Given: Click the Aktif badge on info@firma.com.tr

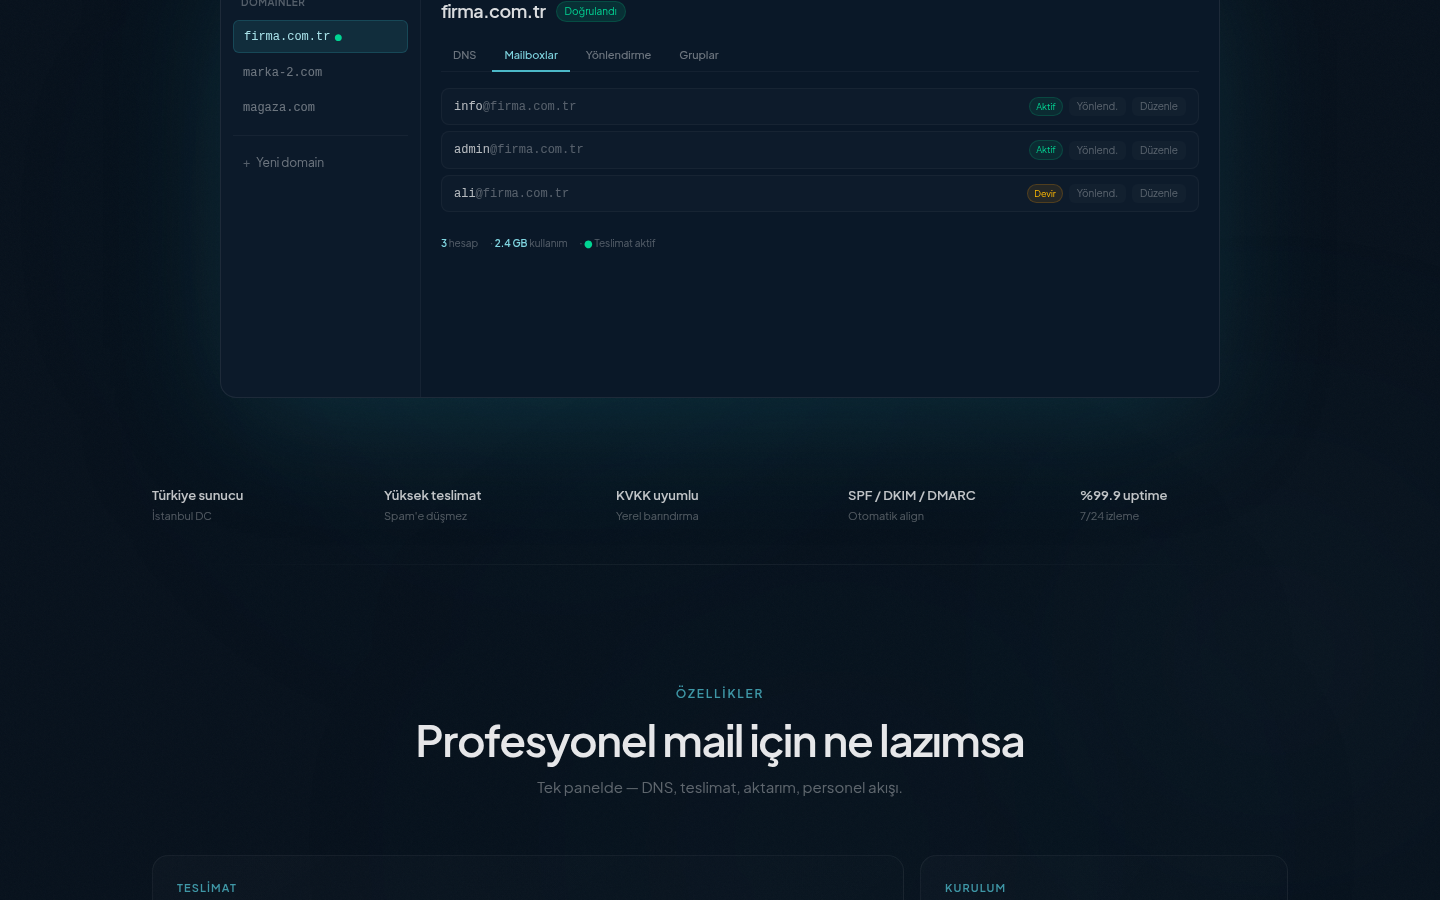Looking at the screenshot, I should pos(1046,106).
